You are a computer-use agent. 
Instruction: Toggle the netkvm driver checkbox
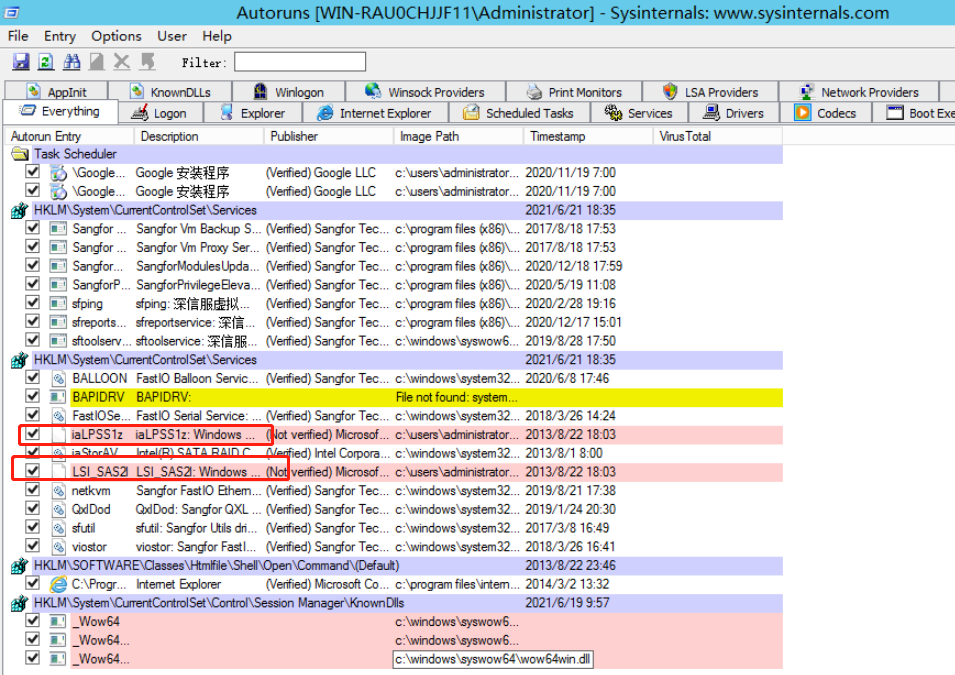pyautogui.click(x=33, y=491)
